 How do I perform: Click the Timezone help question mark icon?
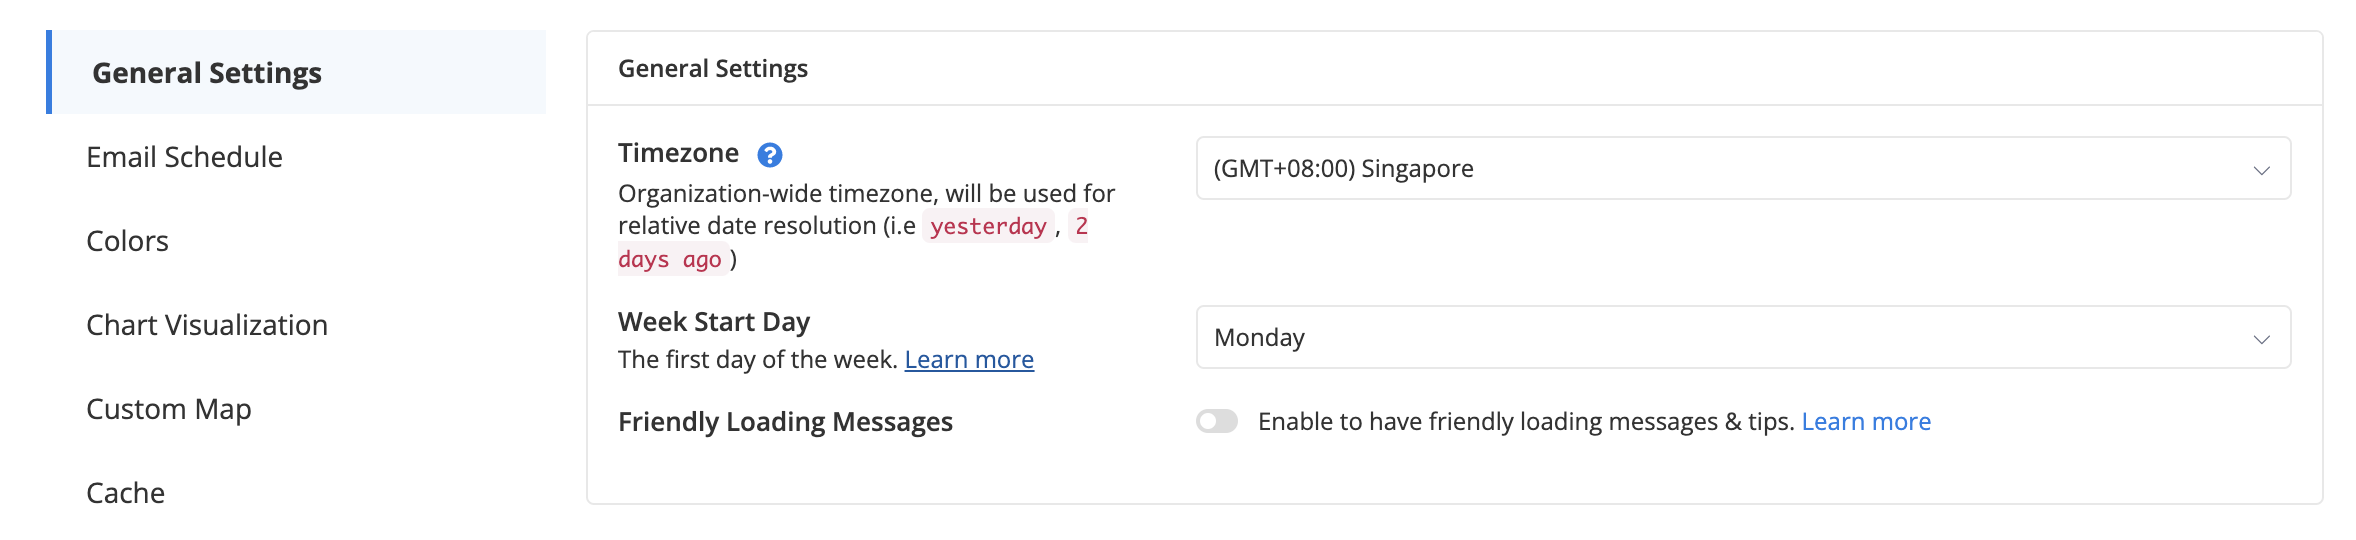pyautogui.click(x=769, y=155)
